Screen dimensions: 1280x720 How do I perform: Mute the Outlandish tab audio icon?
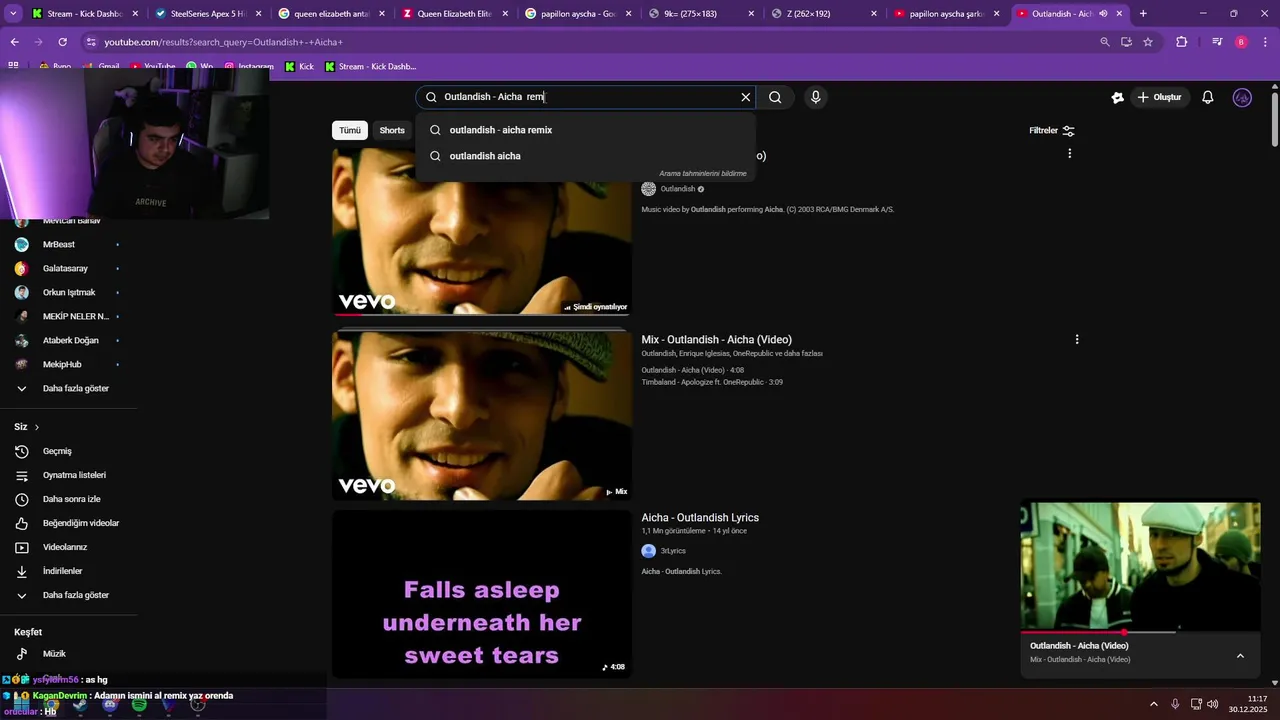[x=1103, y=14]
